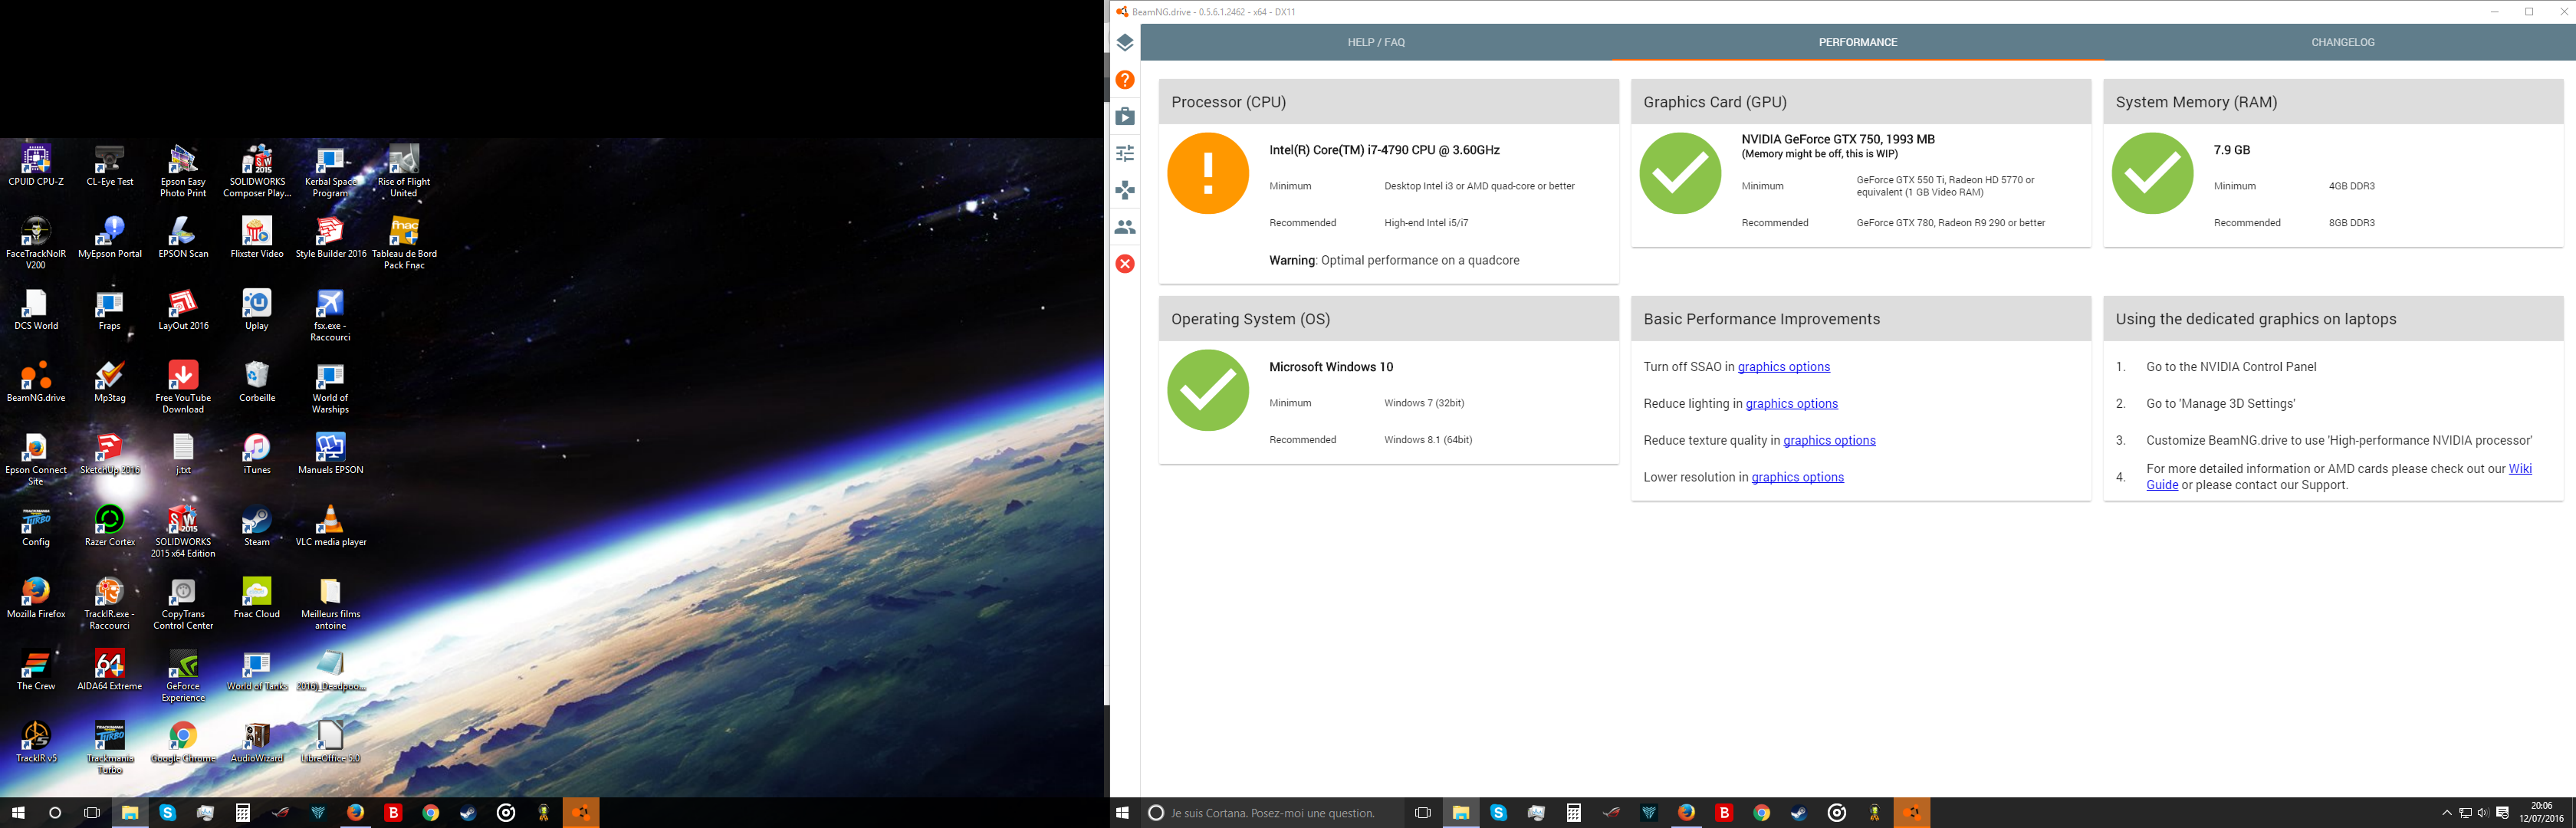Open the clock showing 20:06
The height and width of the screenshot is (828, 2576).
click(x=2541, y=812)
